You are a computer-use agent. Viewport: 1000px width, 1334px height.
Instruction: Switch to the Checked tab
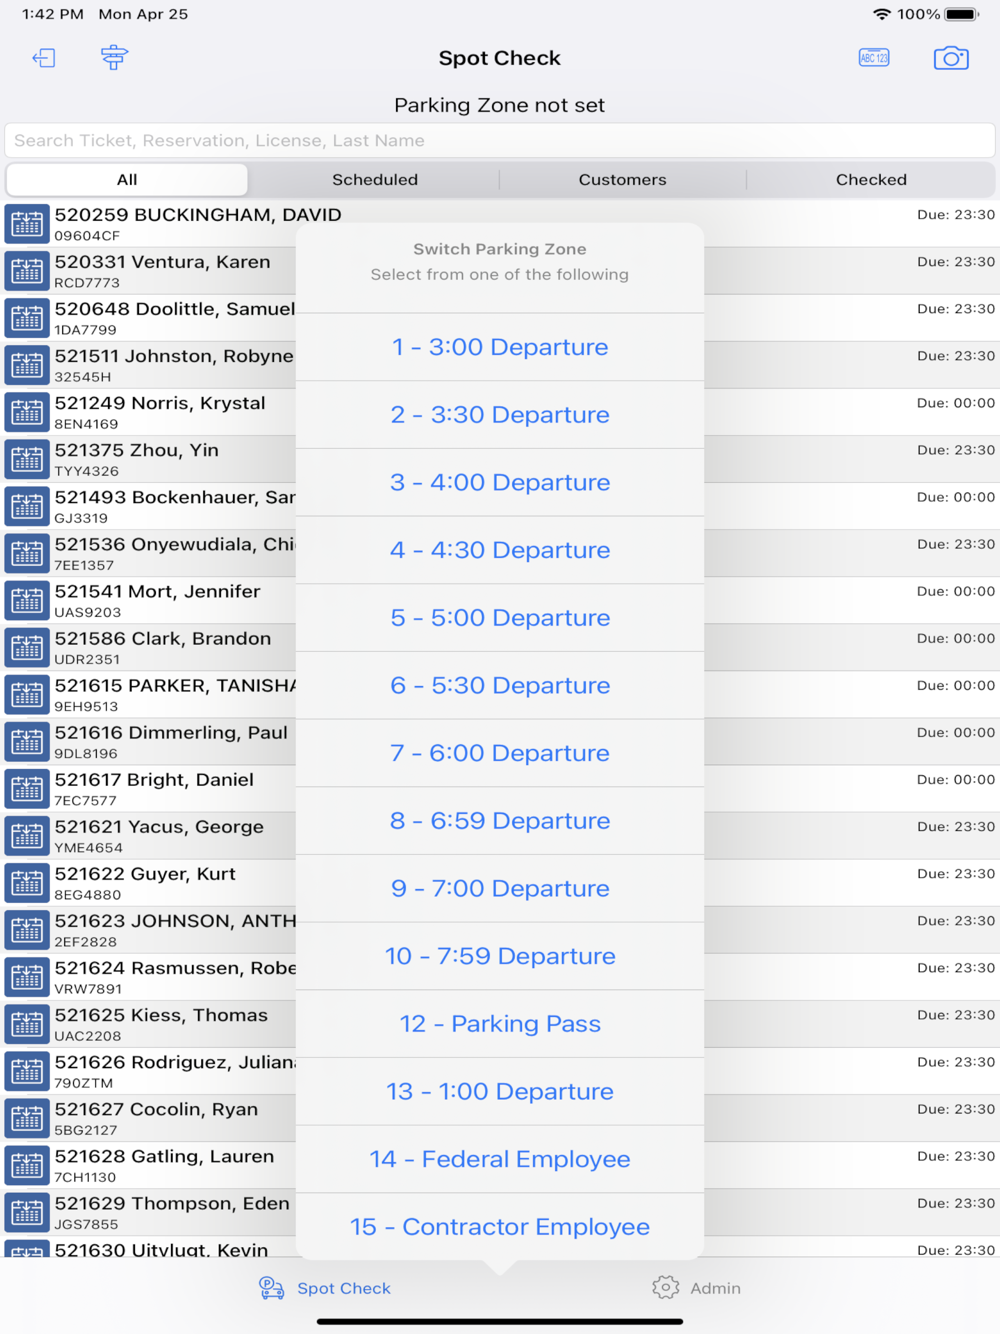(871, 180)
